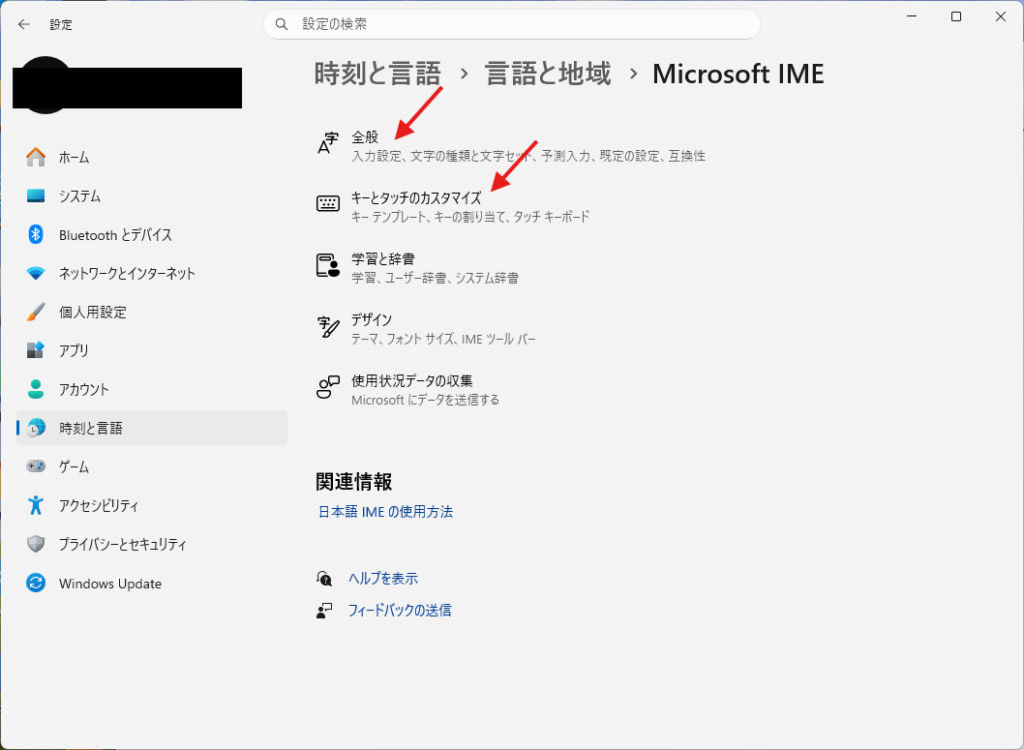This screenshot has width=1024, height=750.
Task: Open デザイン settings
Action: click(426, 328)
